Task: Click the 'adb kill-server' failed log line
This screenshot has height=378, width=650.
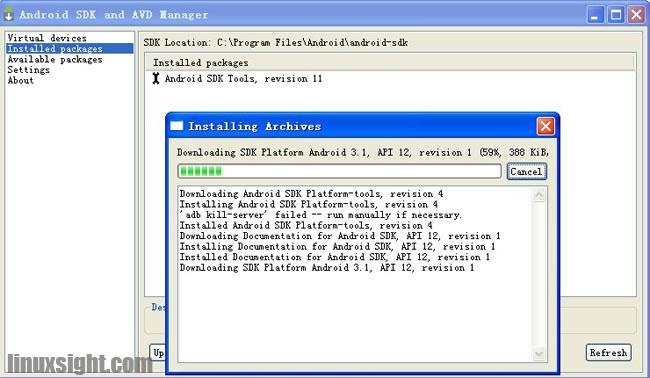Action: (x=320, y=215)
